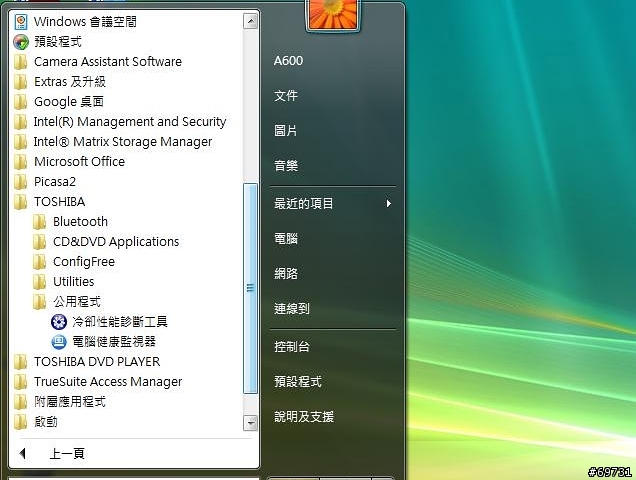The height and width of the screenshot is (480, 636).
Task: Click the back arrow beside 上一頁
Action: click(23, 453)
